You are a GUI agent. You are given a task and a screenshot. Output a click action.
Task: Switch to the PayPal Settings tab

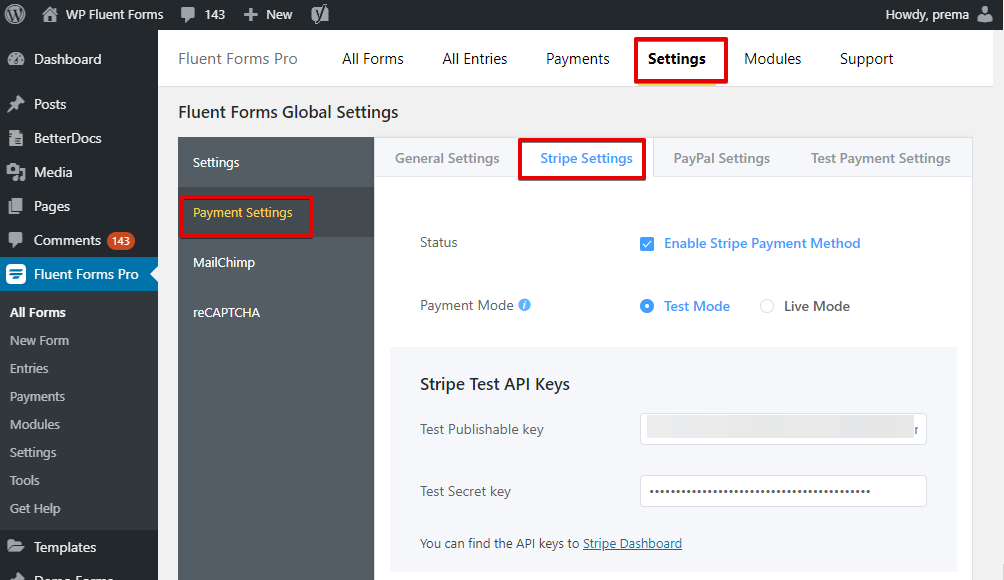pyautogui.click(x=722, y=158)
